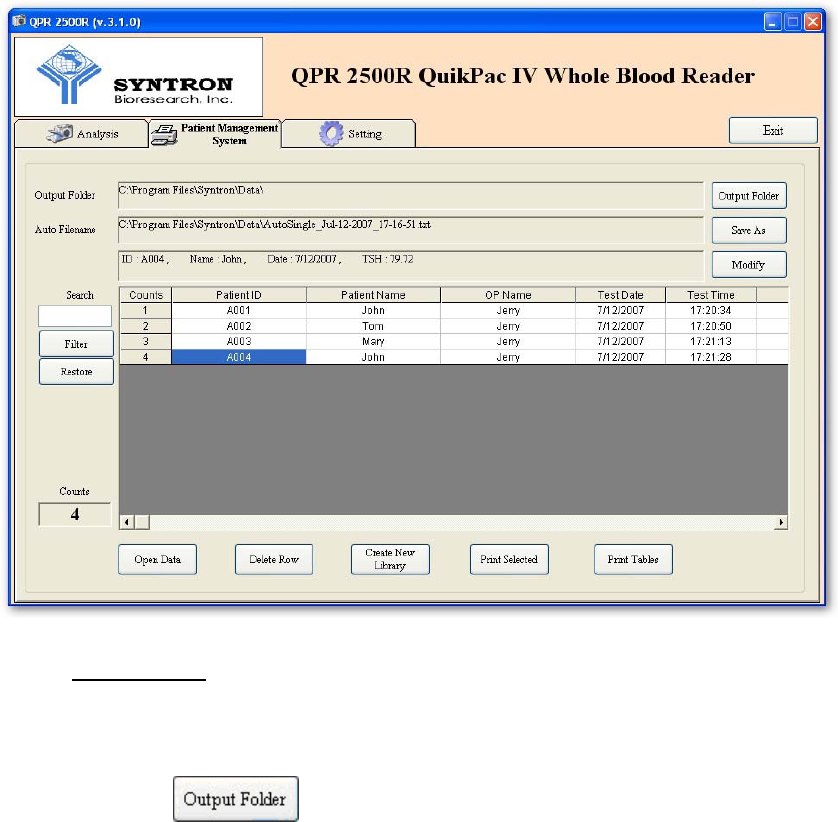Click the patient summary field showing ID A004
This screenshot has height=822, width=838.
tap(411, 265)
